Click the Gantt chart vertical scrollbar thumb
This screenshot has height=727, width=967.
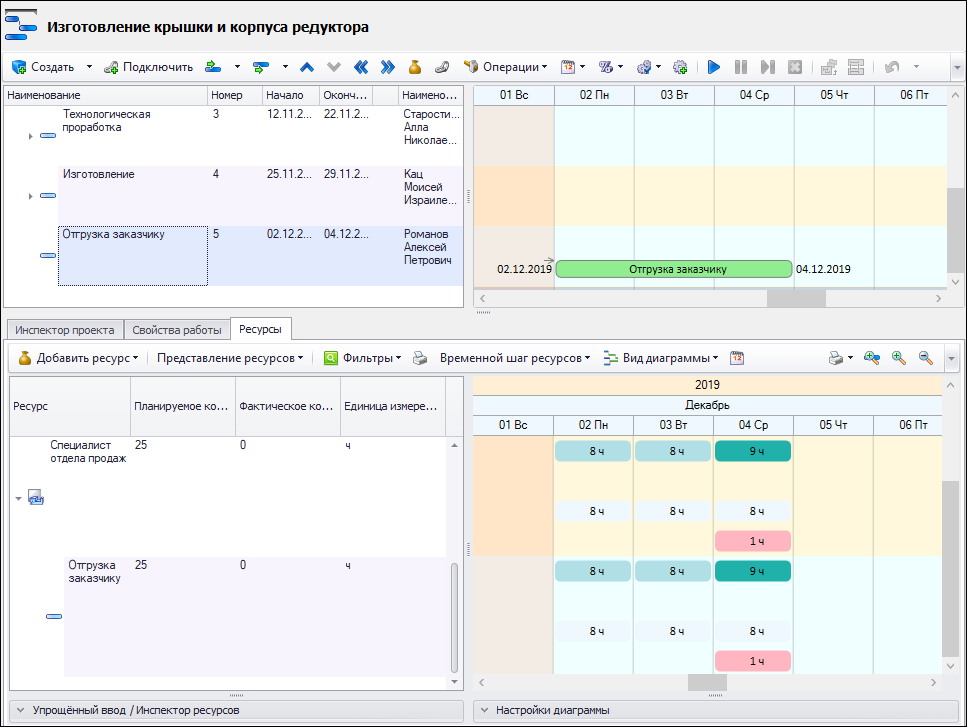pos(955,230)
